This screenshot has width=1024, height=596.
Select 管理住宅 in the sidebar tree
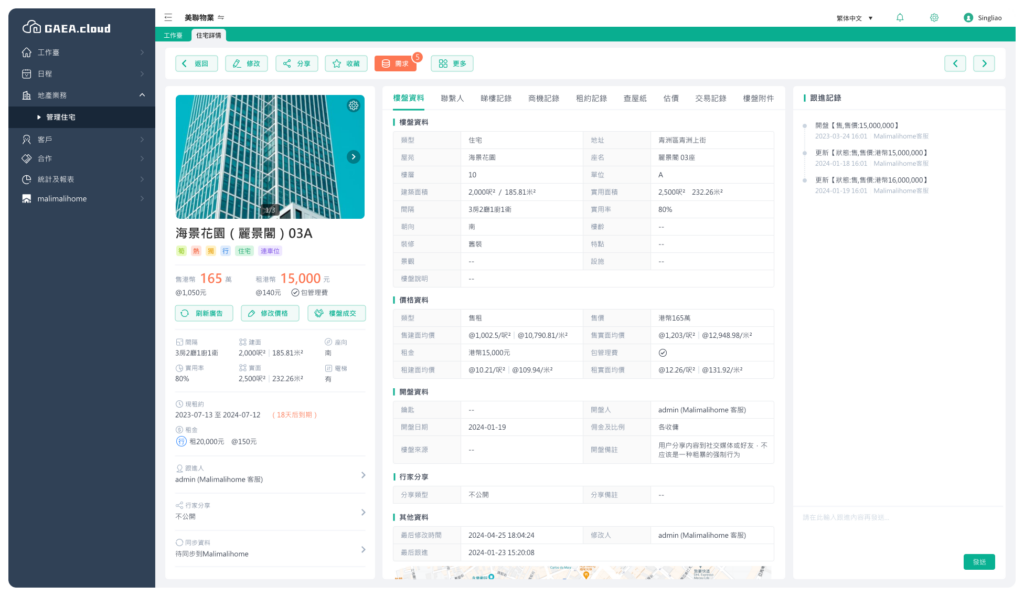(75, 117)
